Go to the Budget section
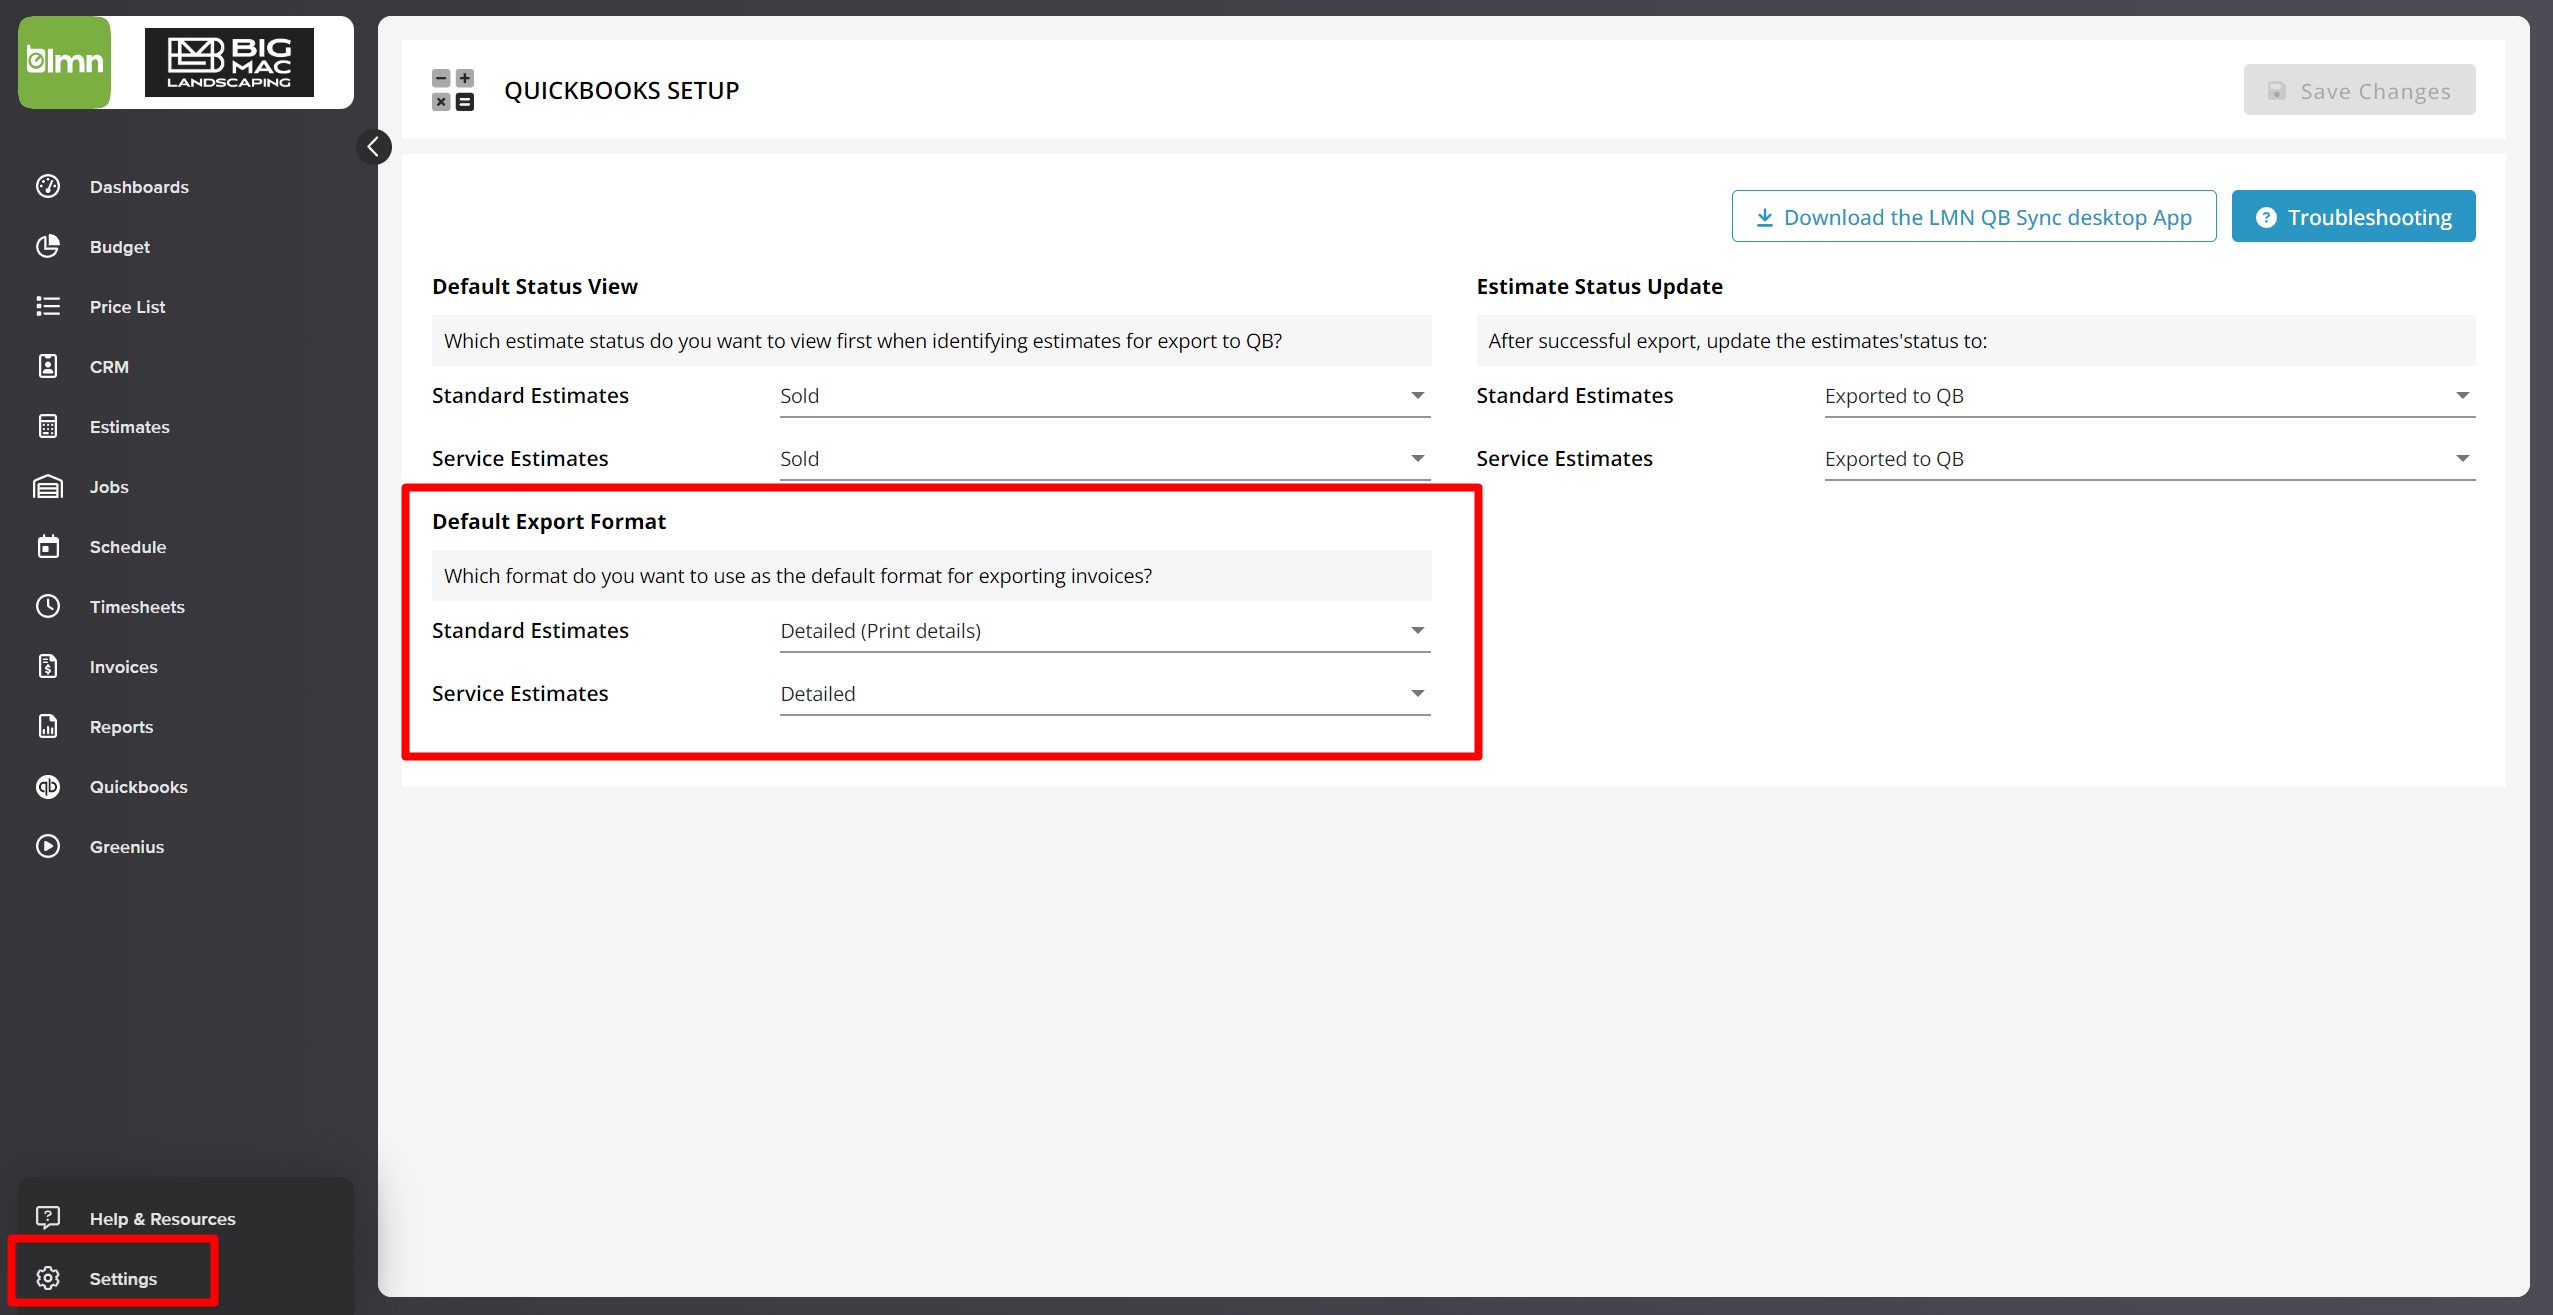The width and height of the screenshot is (2553, 1315). pos(120,247)
